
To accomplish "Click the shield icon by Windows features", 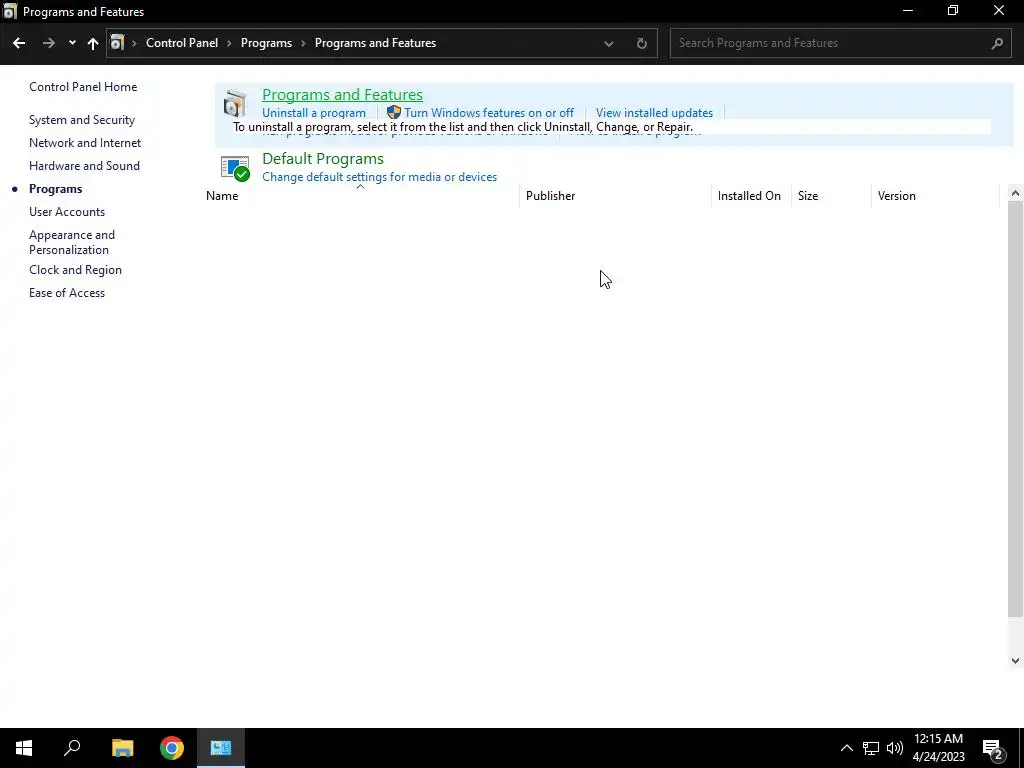I will (x=393, y=112).
